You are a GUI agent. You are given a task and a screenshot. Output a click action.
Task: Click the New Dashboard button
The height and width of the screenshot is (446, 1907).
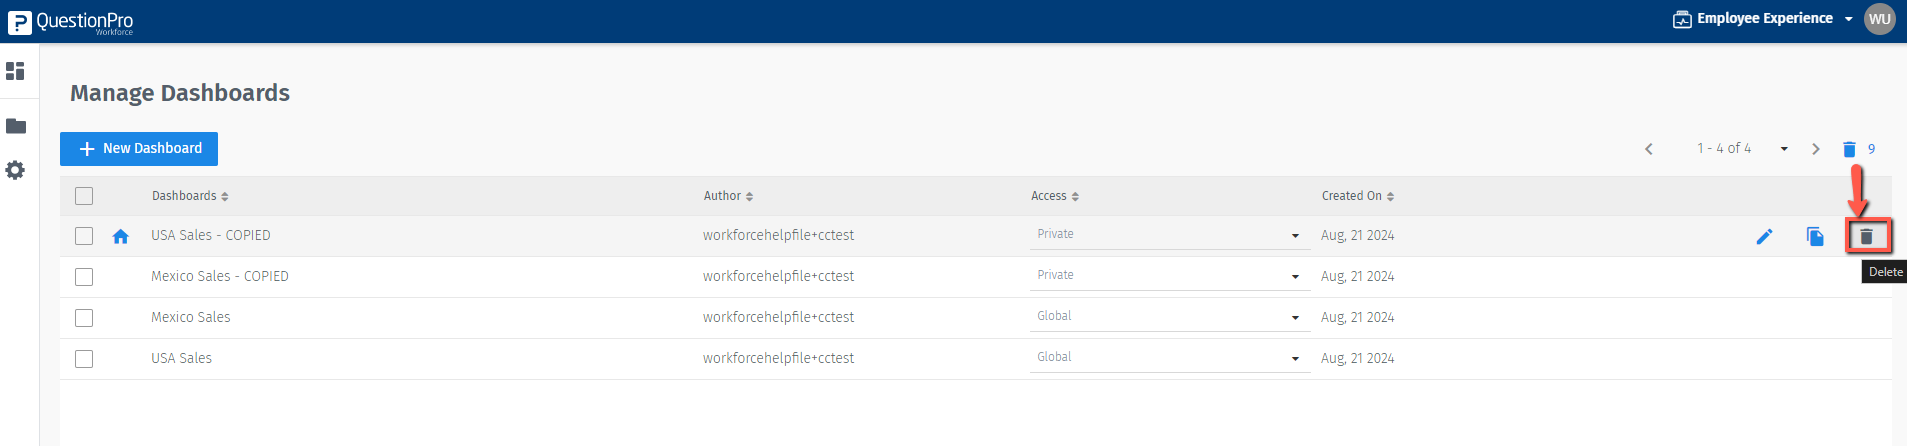pos(139,149)
